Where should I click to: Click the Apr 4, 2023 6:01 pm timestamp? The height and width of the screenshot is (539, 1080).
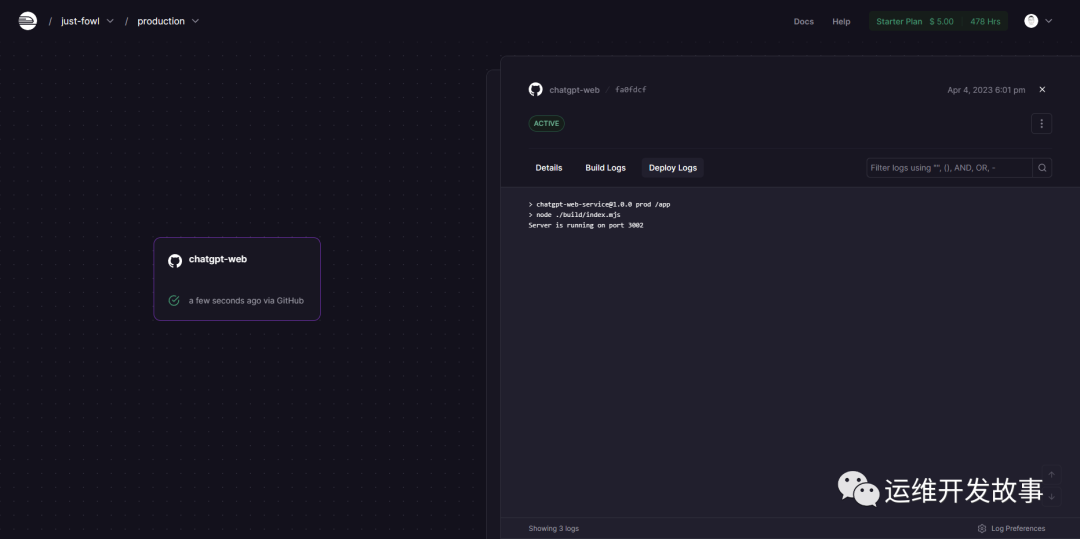tap(986, 90)
